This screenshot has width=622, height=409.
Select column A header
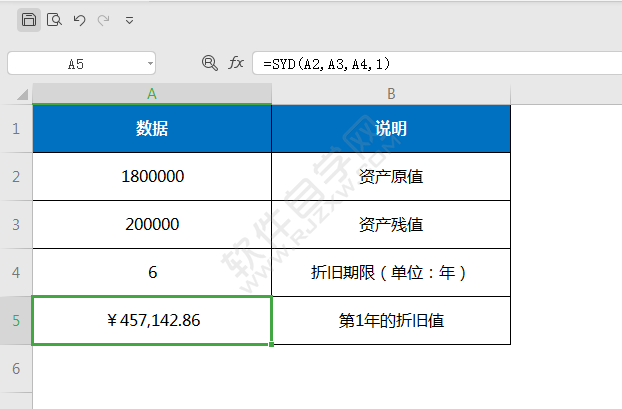[x=152, y=94]
